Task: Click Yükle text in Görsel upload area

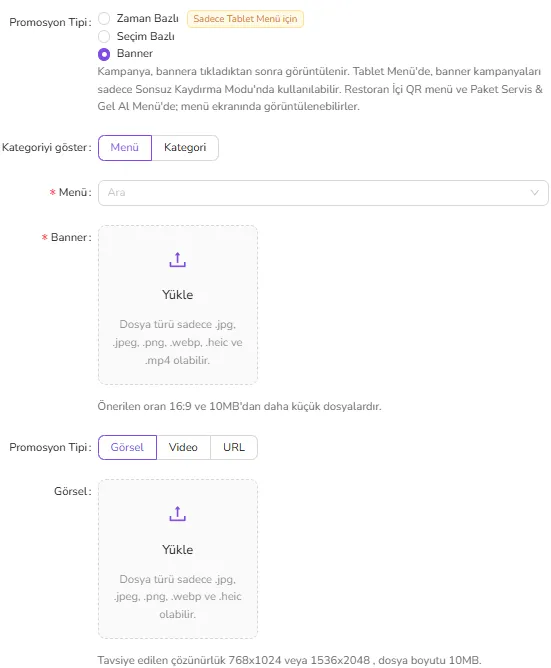Action: tap(177, 550)
